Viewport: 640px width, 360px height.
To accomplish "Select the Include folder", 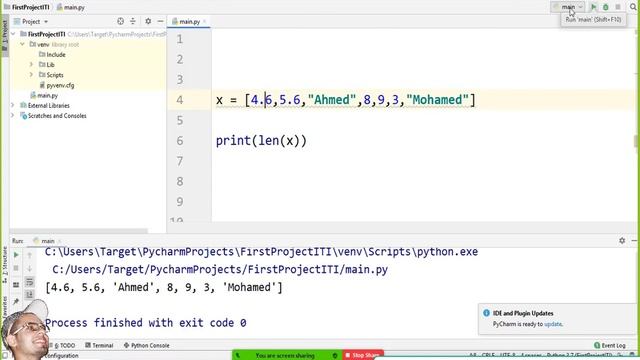I will [x=52, y=54].
